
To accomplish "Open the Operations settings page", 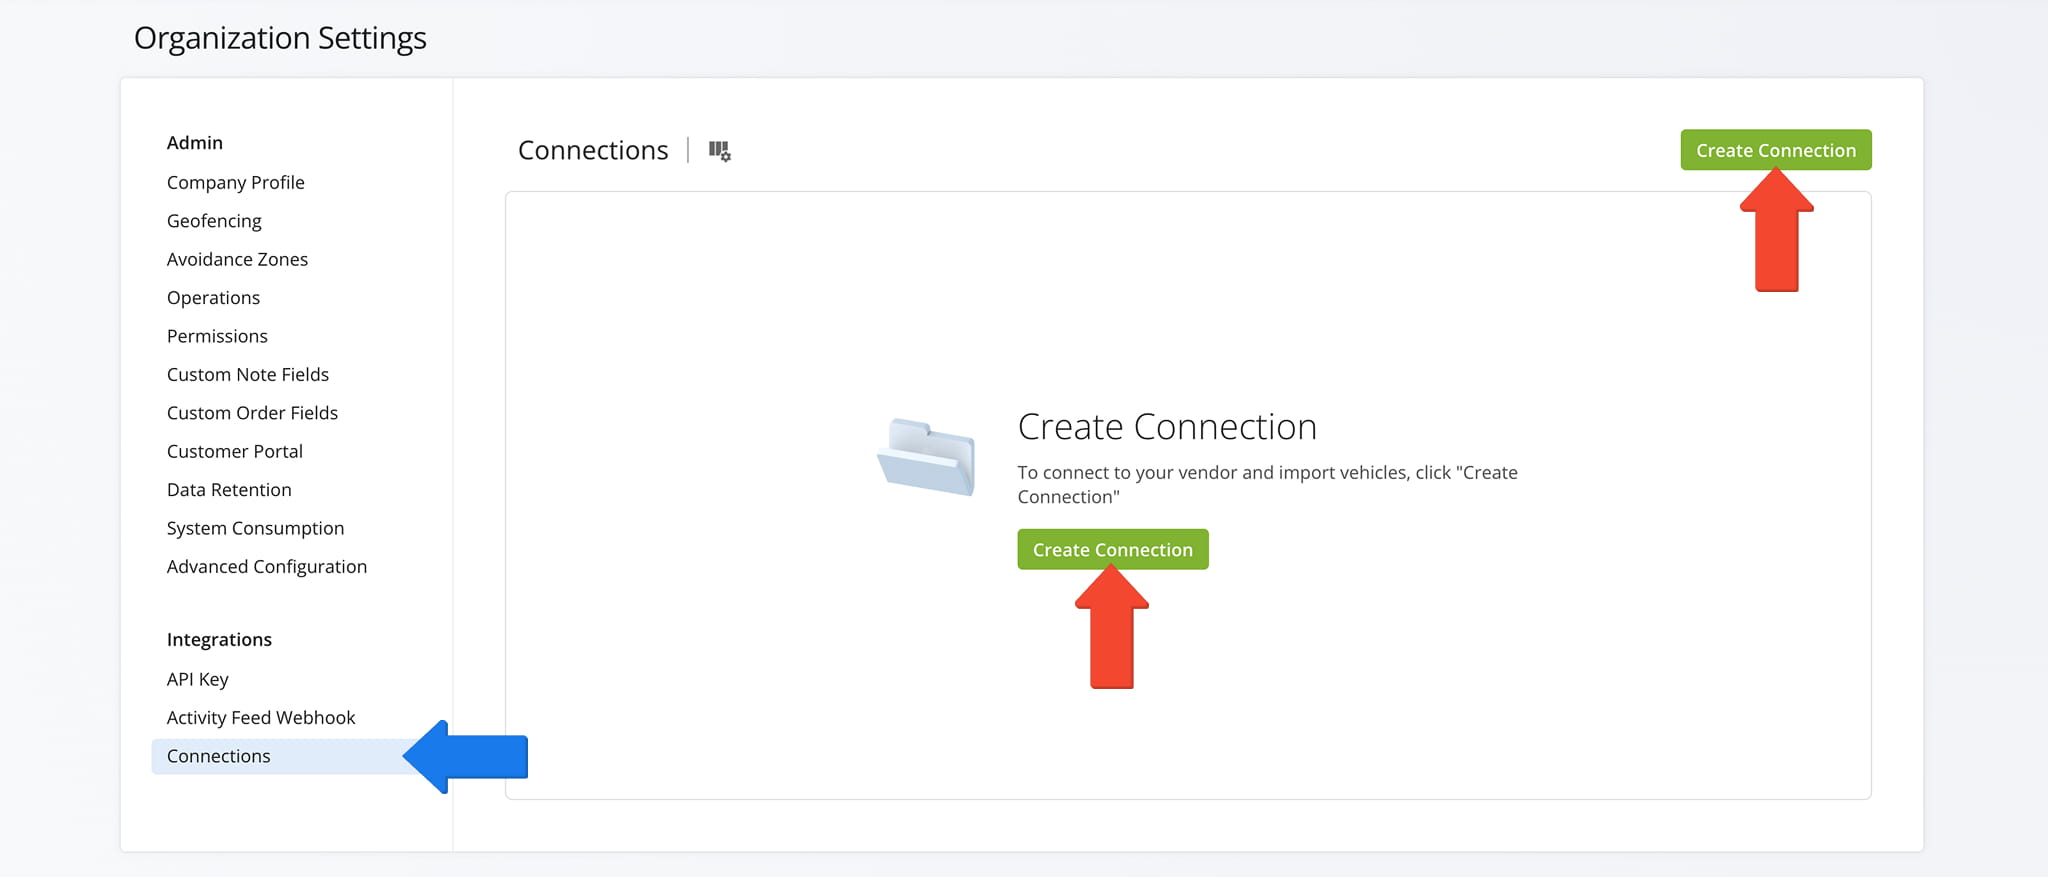I will [213, 298].
